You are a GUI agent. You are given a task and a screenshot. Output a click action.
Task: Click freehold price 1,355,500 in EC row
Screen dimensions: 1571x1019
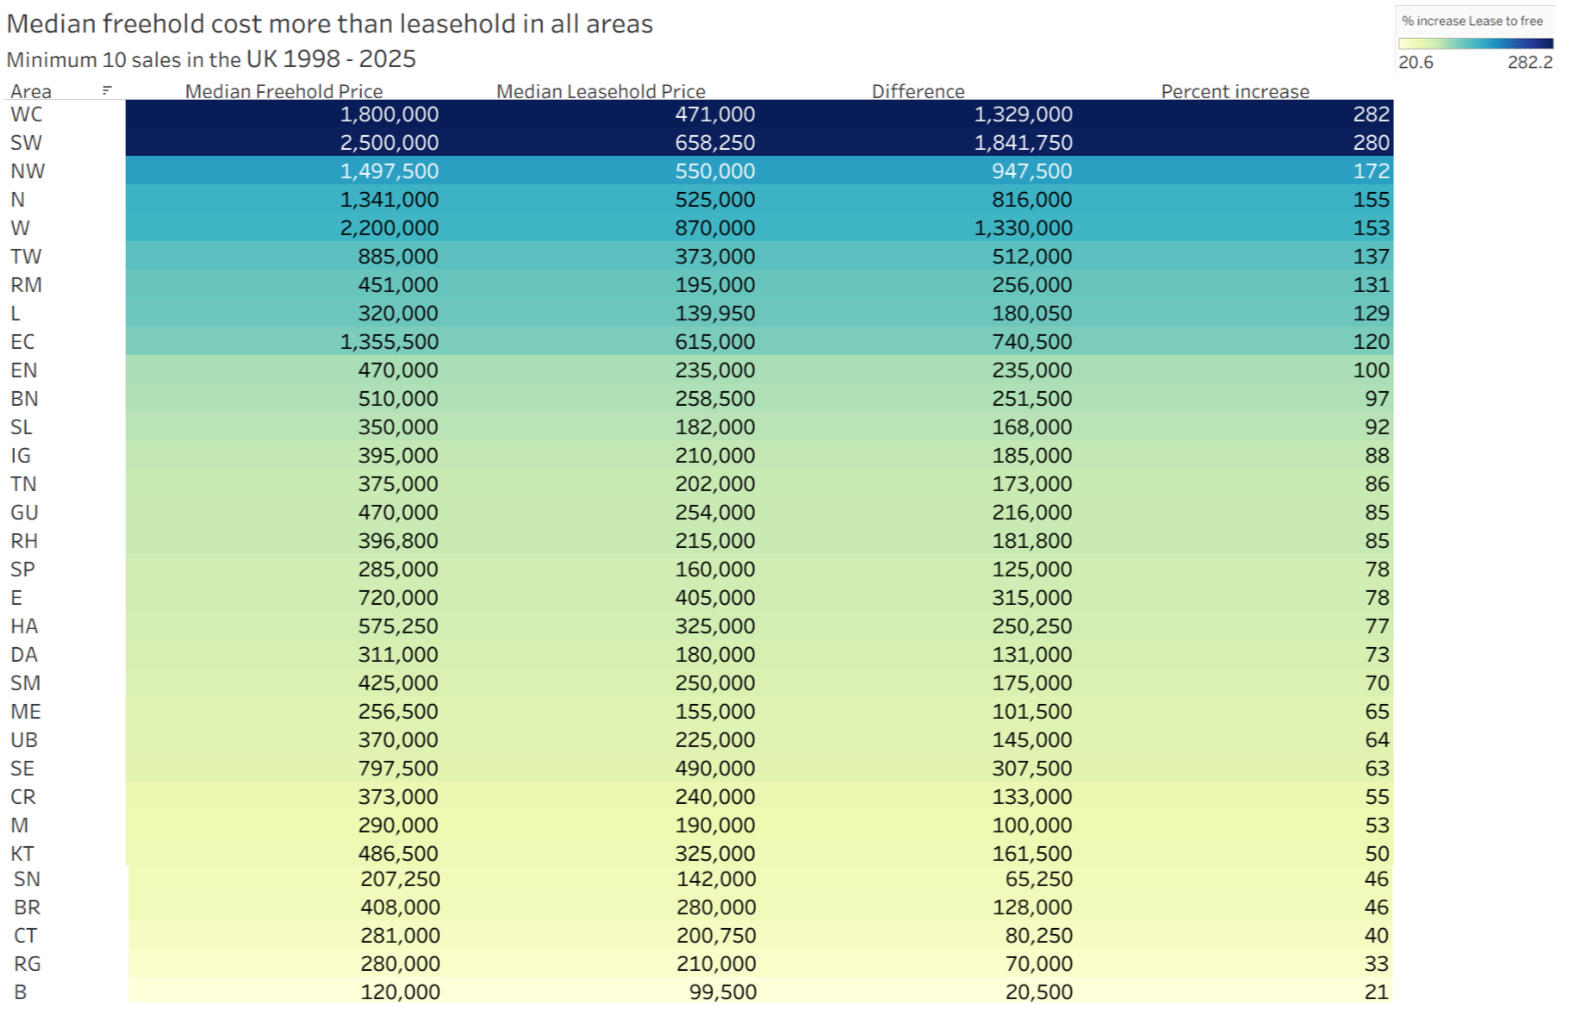click(389, 341)
